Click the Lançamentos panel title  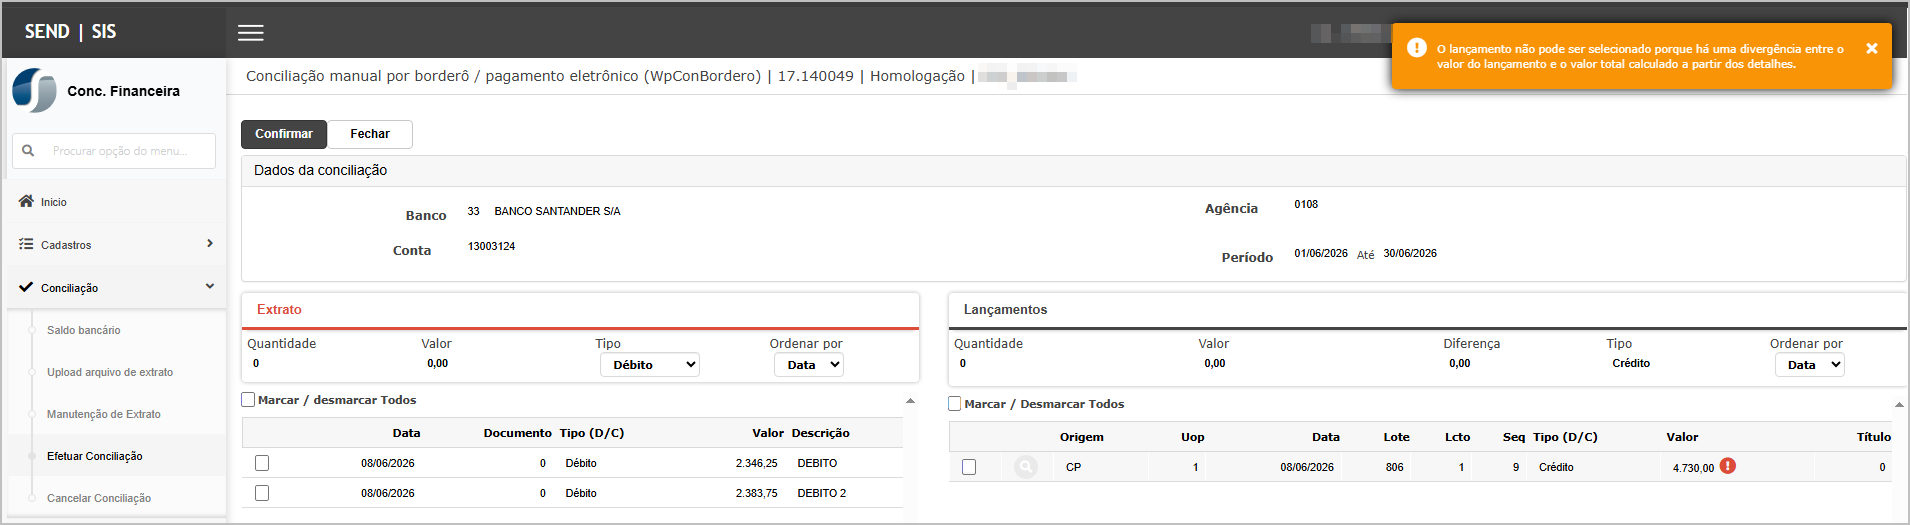1005,310
